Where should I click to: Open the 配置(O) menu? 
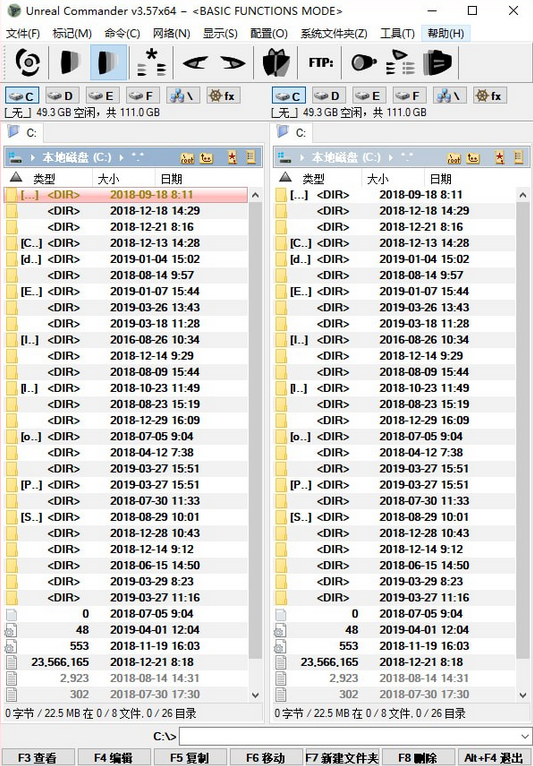click(x=269, y=34)
